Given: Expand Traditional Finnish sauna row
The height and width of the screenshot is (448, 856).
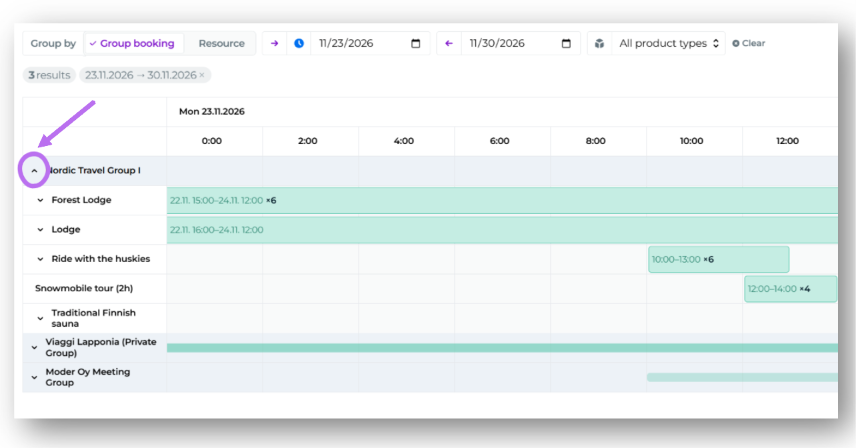Looking at the screenshot, I should pos(40,318).
